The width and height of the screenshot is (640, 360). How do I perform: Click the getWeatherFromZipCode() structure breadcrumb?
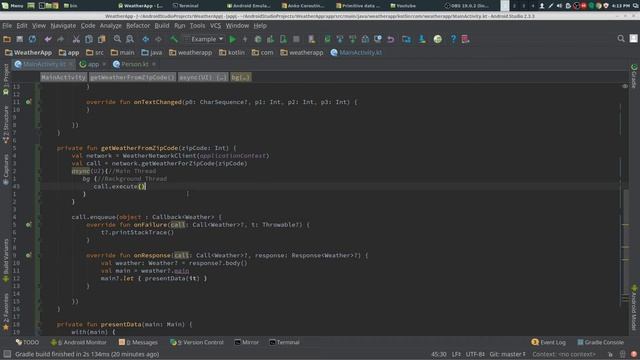tap(132, 77)
